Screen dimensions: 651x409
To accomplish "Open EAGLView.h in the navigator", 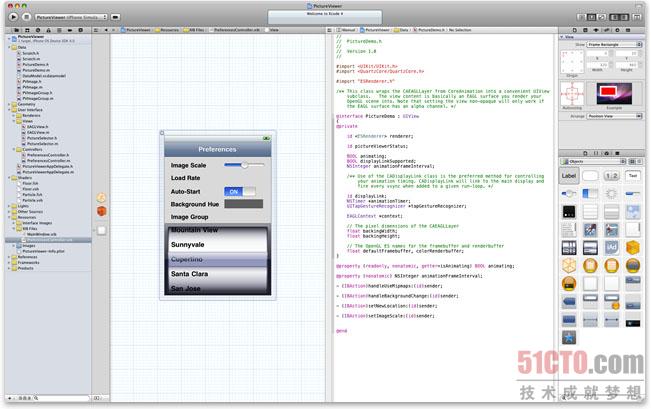I will (35, 127).
